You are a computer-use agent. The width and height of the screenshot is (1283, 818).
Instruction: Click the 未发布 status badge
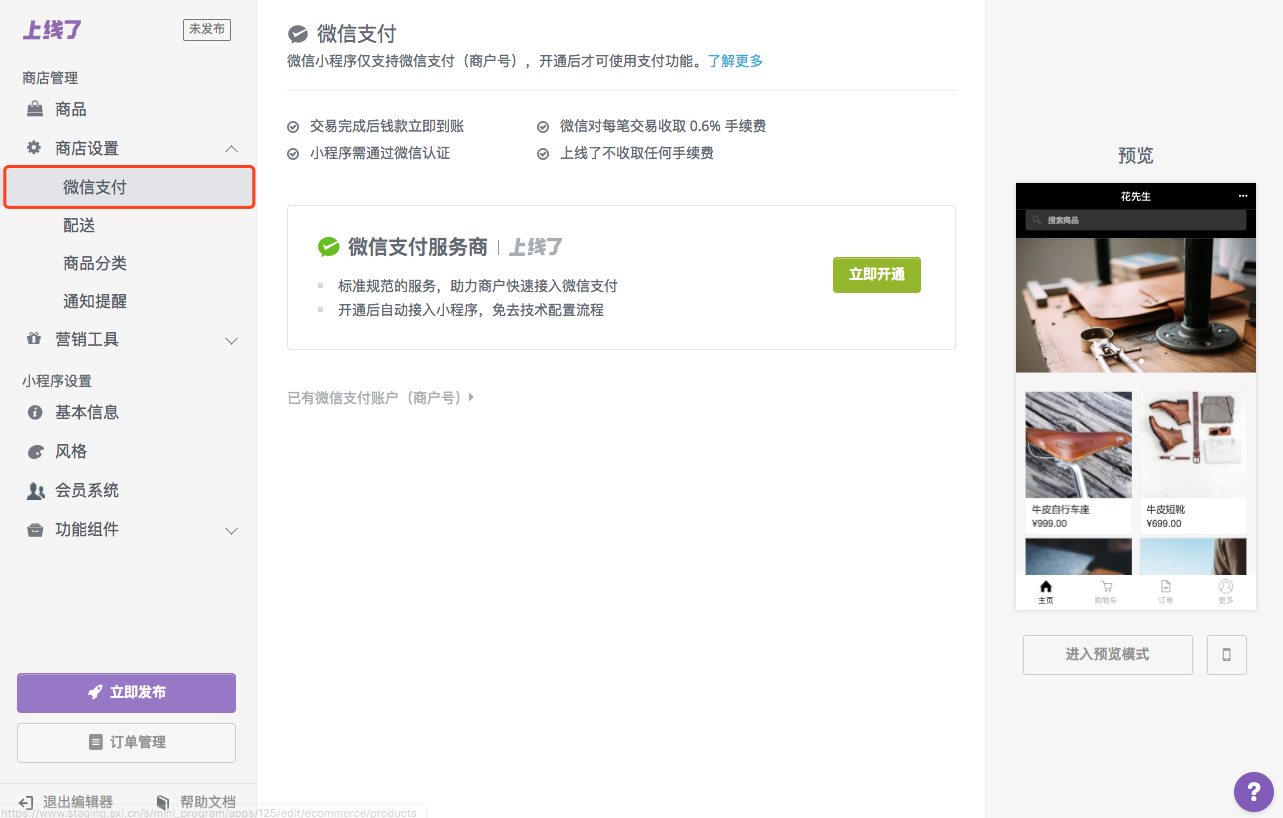click(207, 29)
